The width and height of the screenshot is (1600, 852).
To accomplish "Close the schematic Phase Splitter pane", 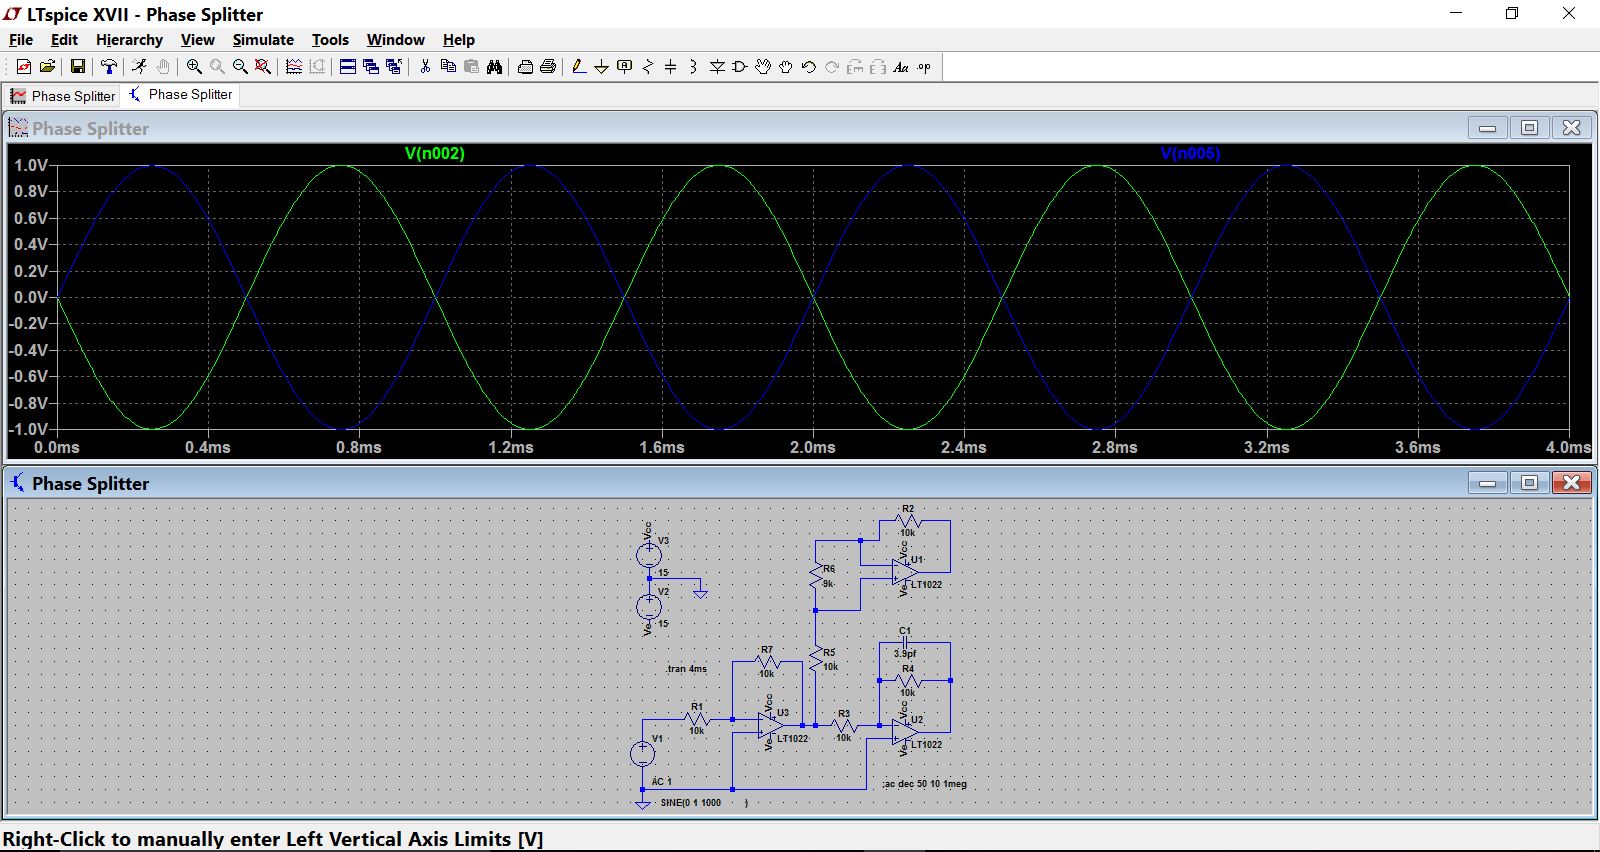I will 1571,483.
